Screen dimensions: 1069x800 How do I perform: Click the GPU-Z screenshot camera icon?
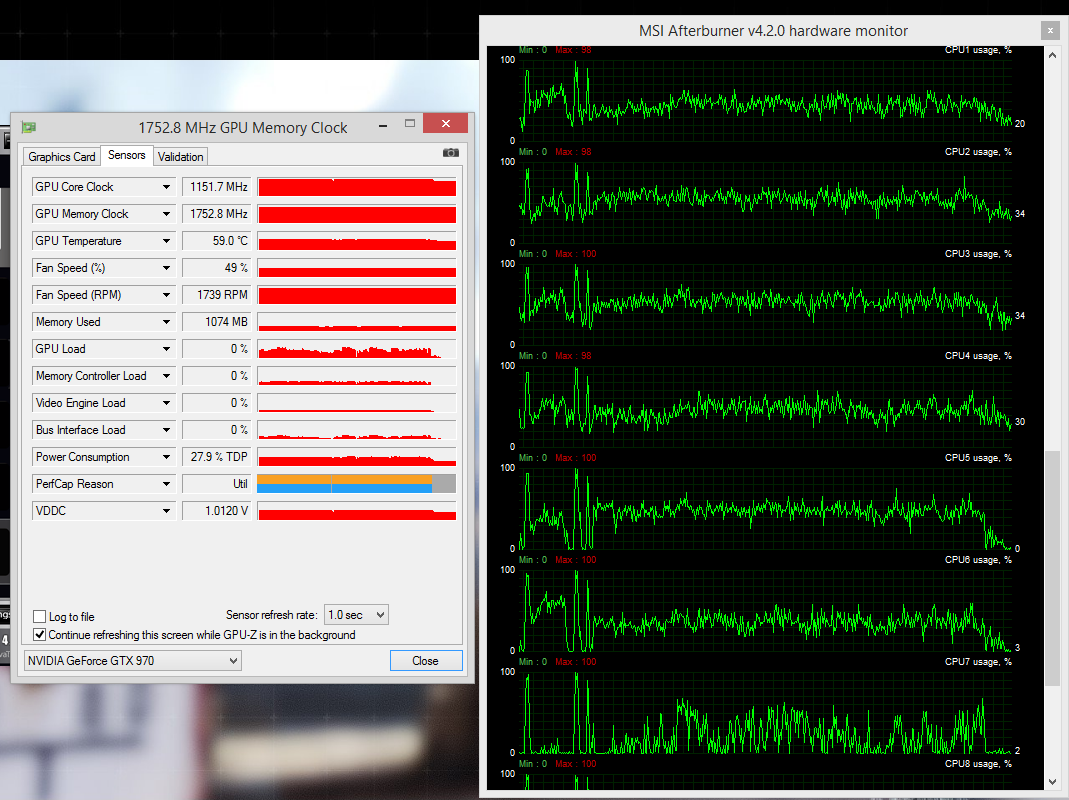(x=451, y=153)
